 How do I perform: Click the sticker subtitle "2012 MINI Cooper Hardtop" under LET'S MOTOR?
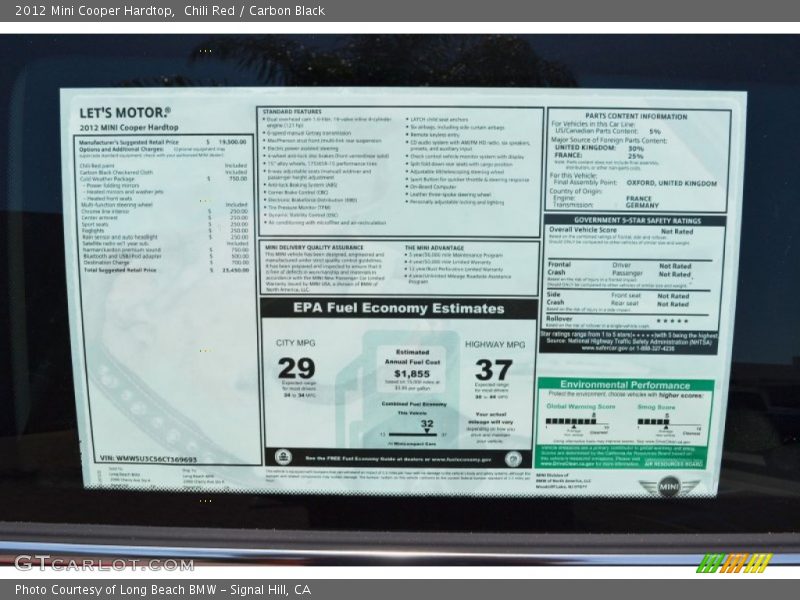[x=129, y=128]
